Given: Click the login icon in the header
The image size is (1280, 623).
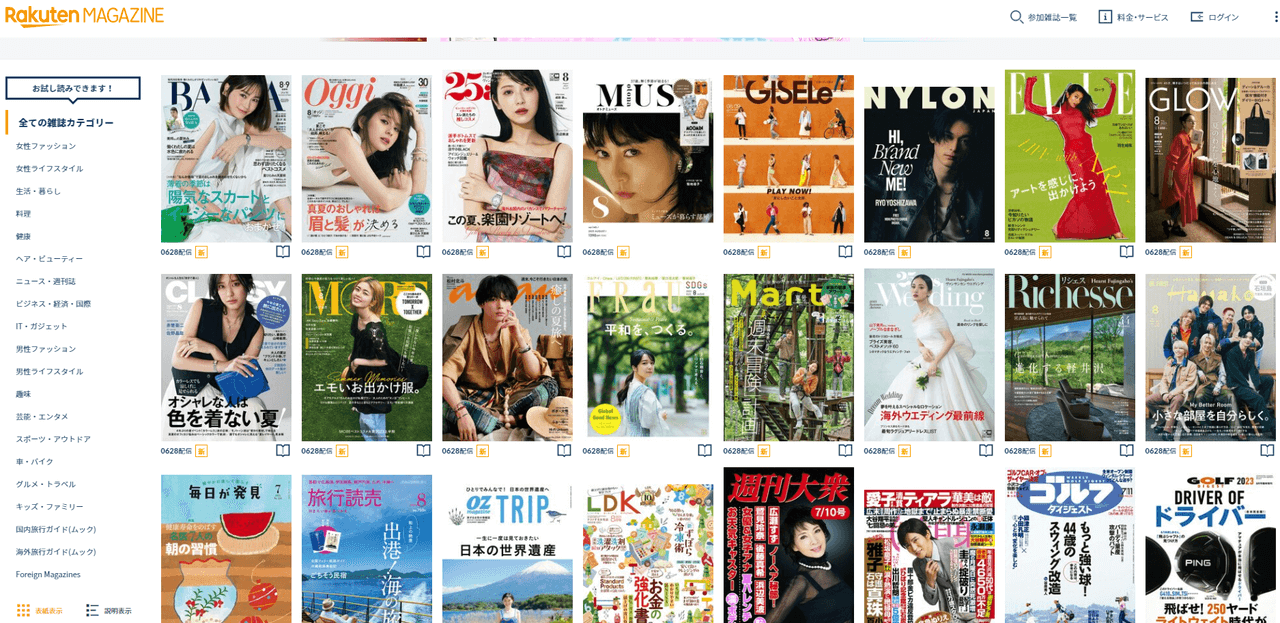Looking at the screenshot, I should (1196, 17).
